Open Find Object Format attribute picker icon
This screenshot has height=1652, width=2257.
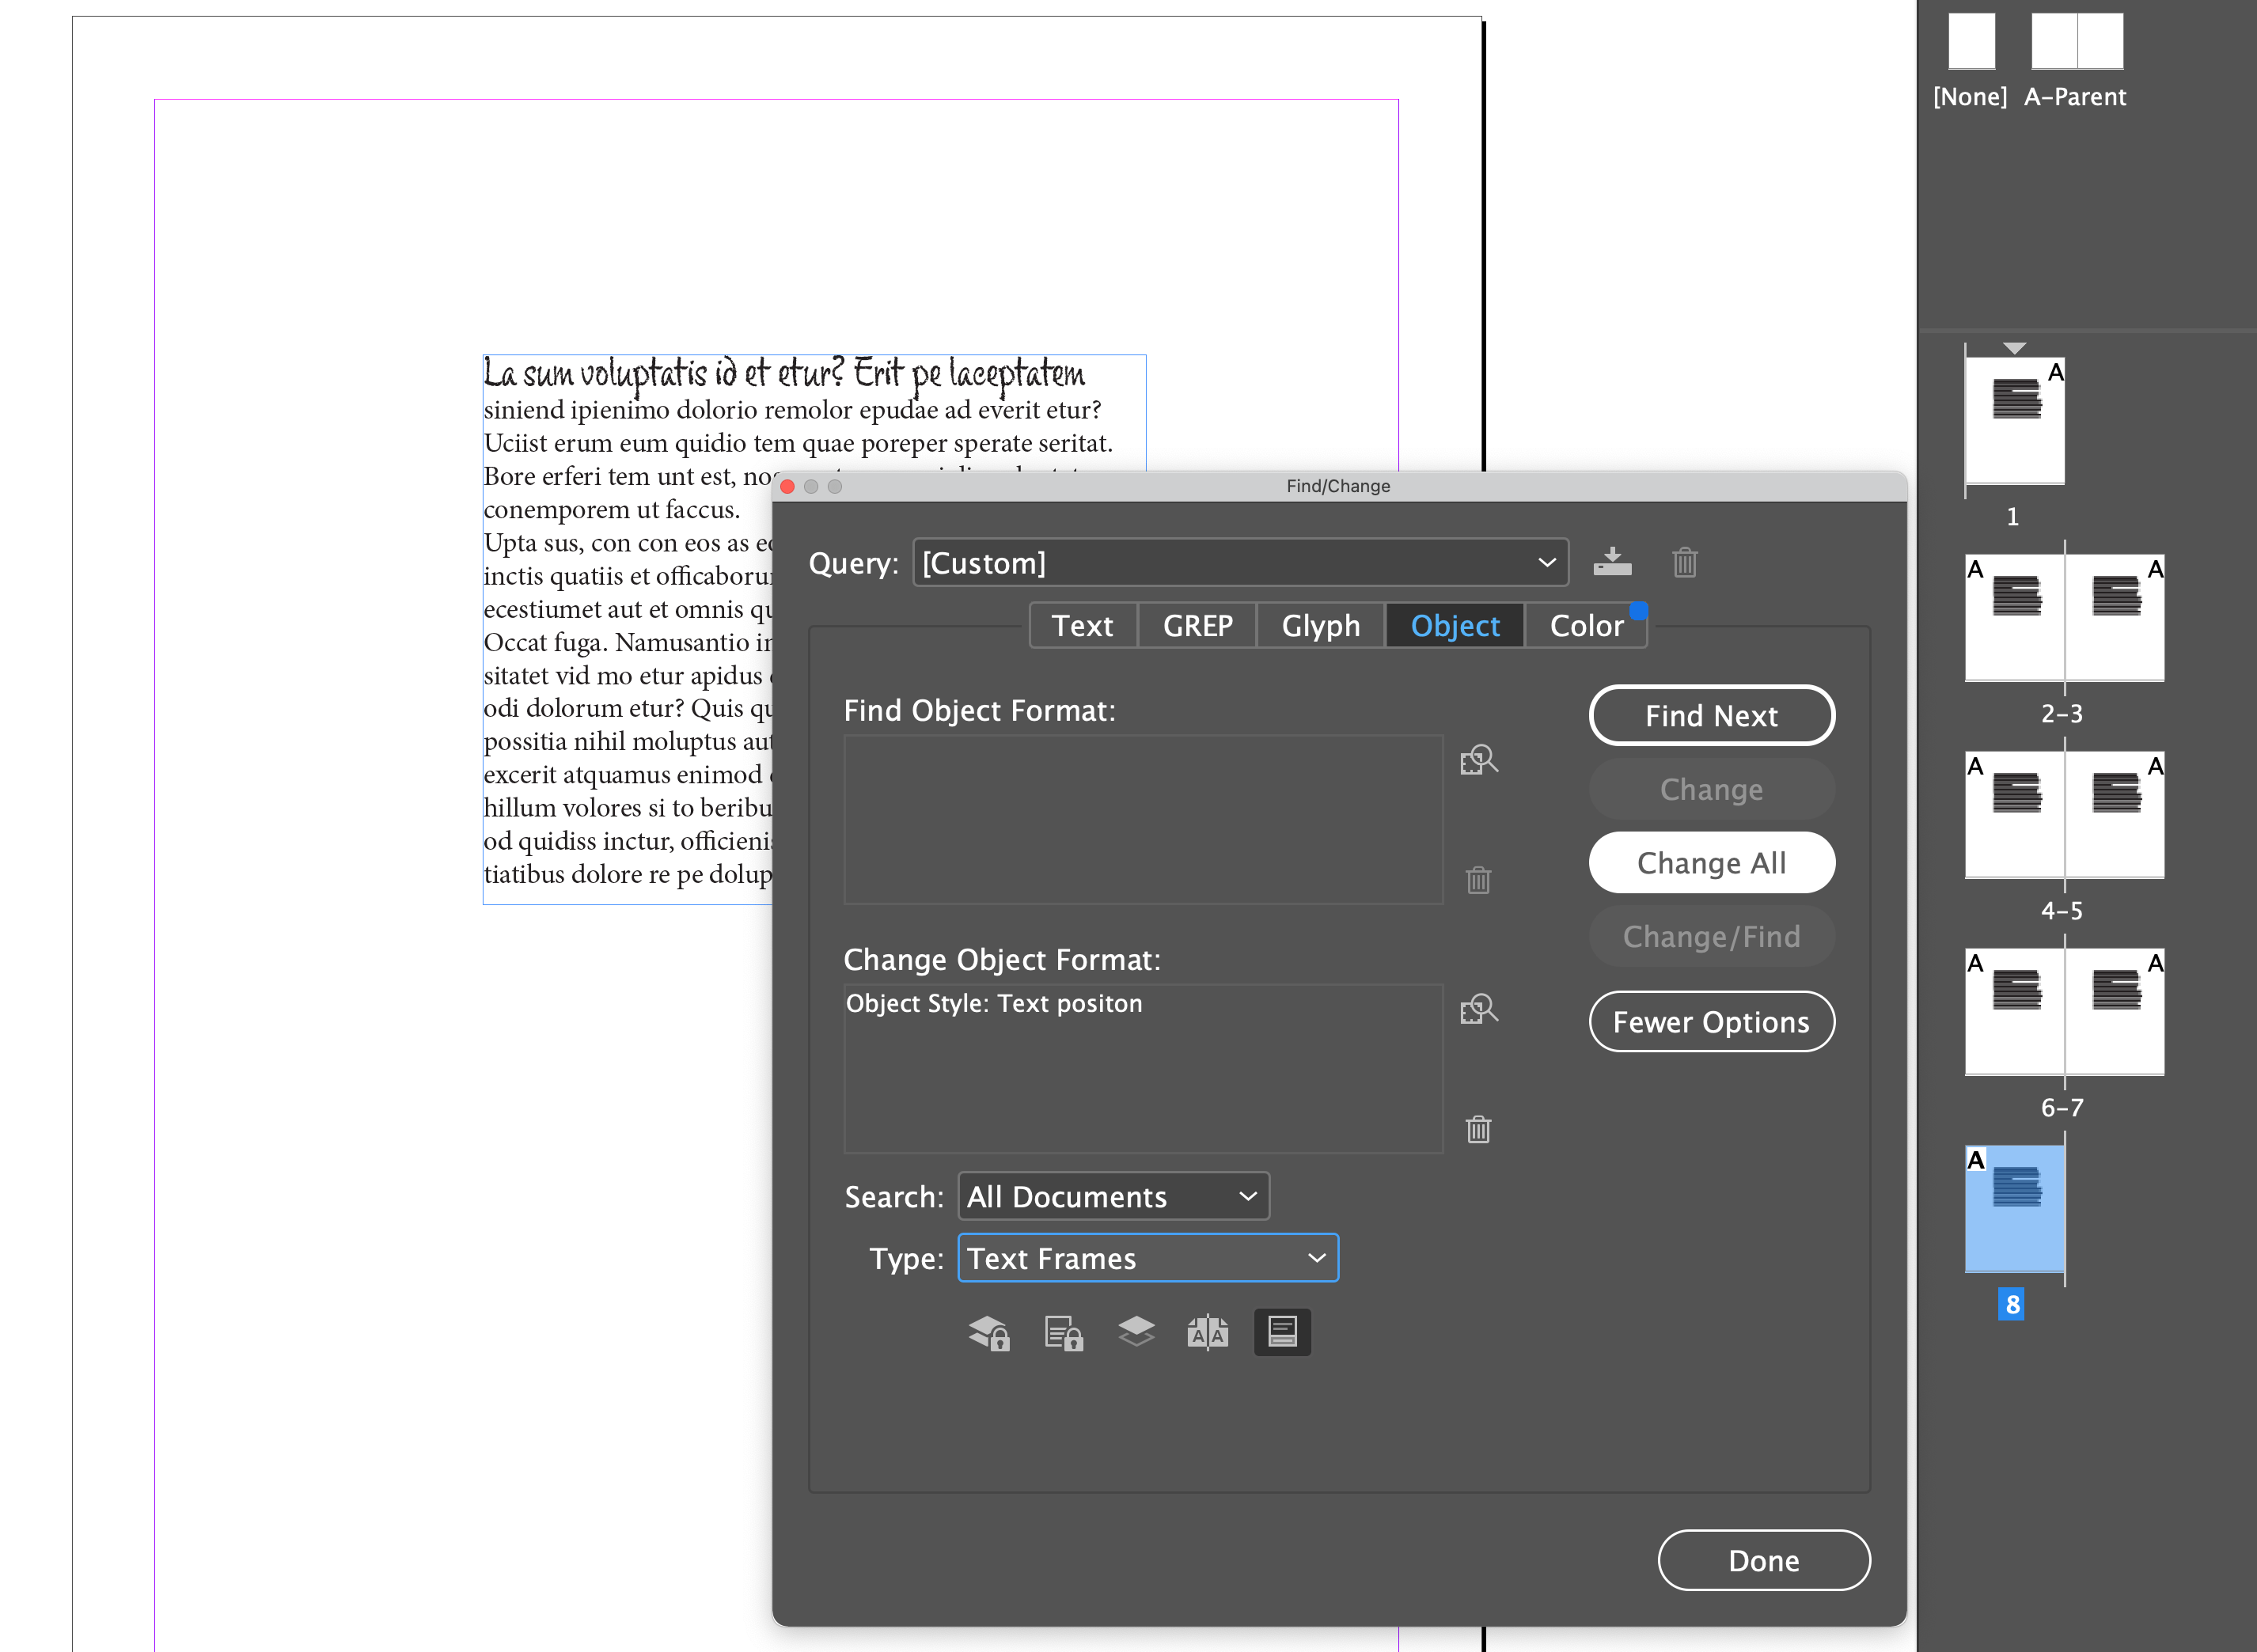(1478, 760)
